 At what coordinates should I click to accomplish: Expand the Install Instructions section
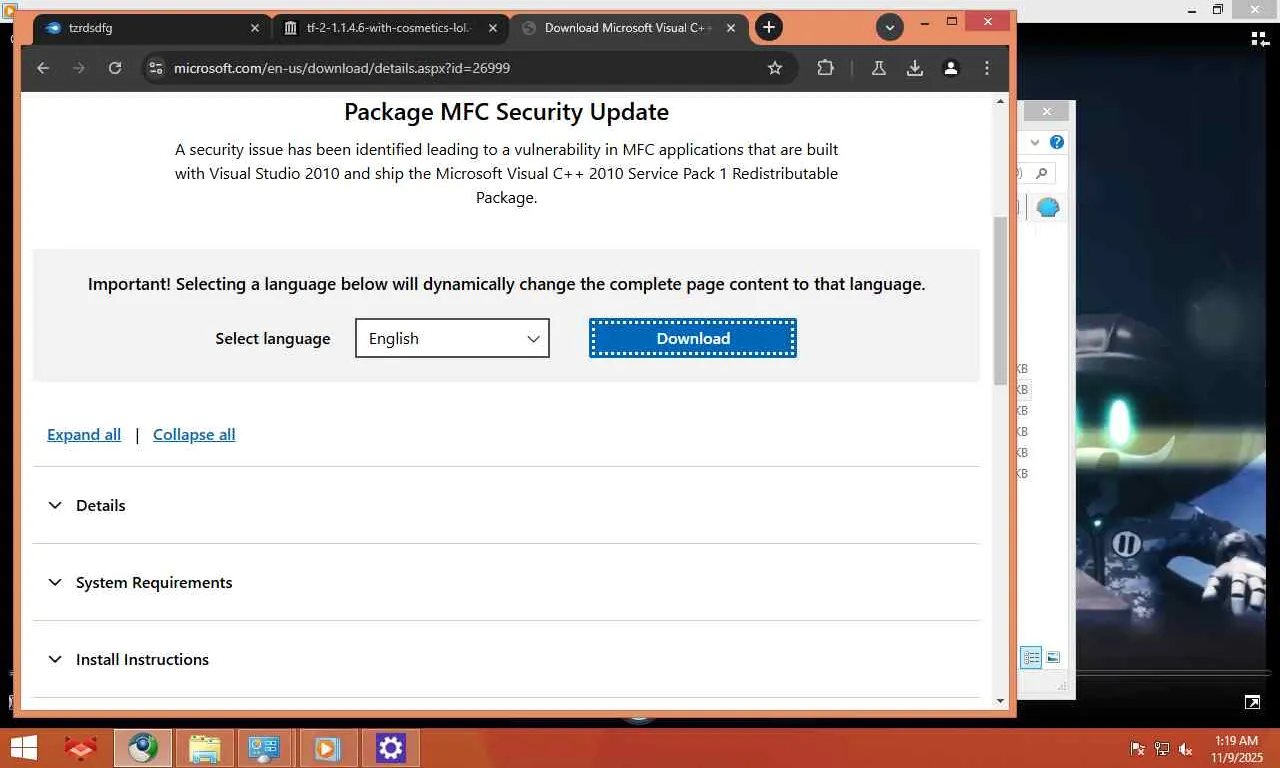click(x=506, y=660)
